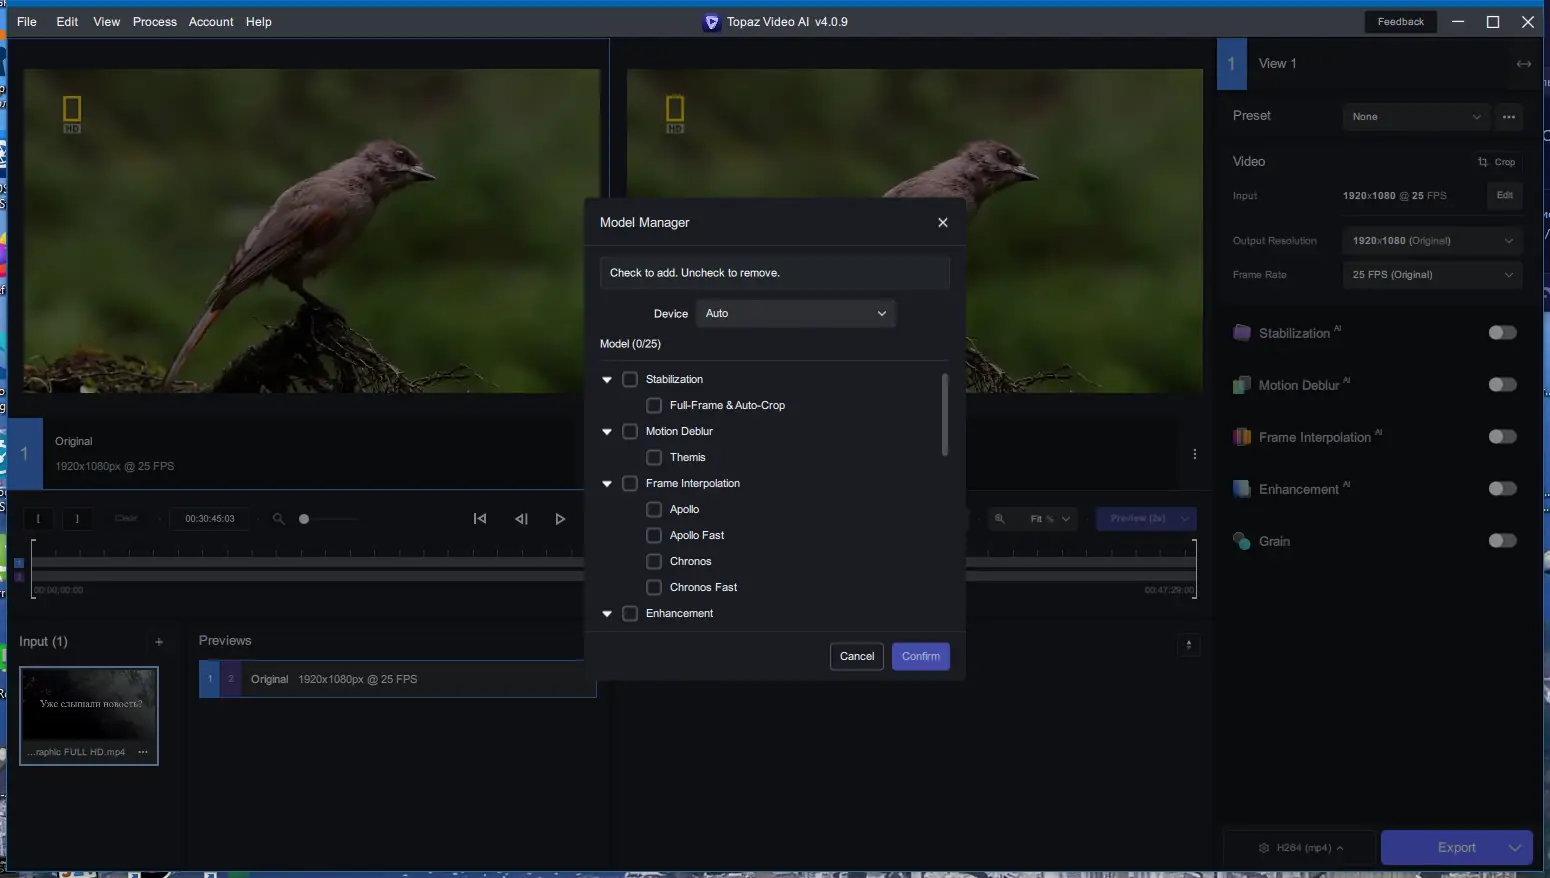Open the Fit % zoom dropdown

tap(1049, 519)
